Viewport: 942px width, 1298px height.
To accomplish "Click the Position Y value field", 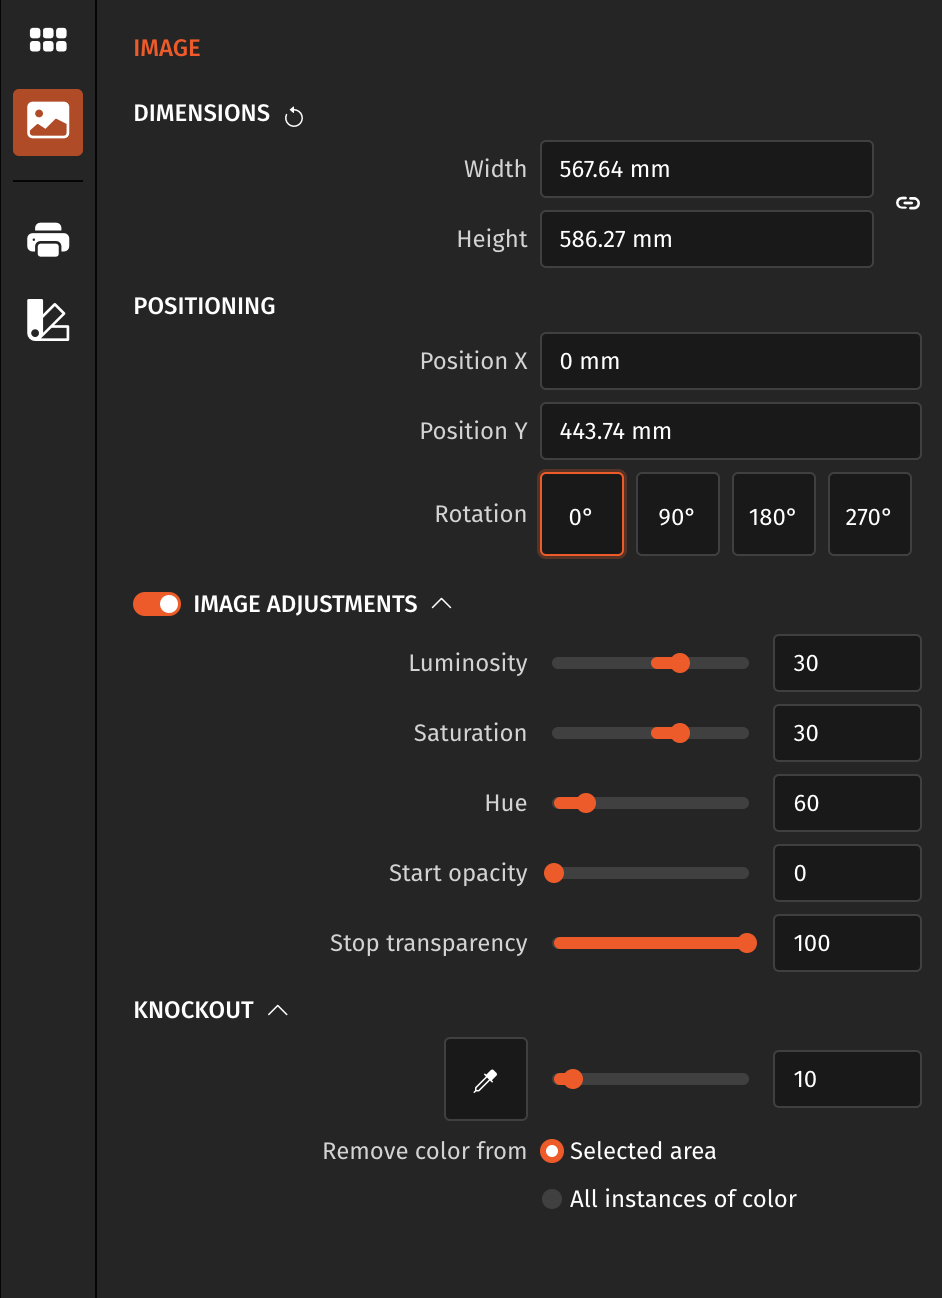I will pos(730,431).
